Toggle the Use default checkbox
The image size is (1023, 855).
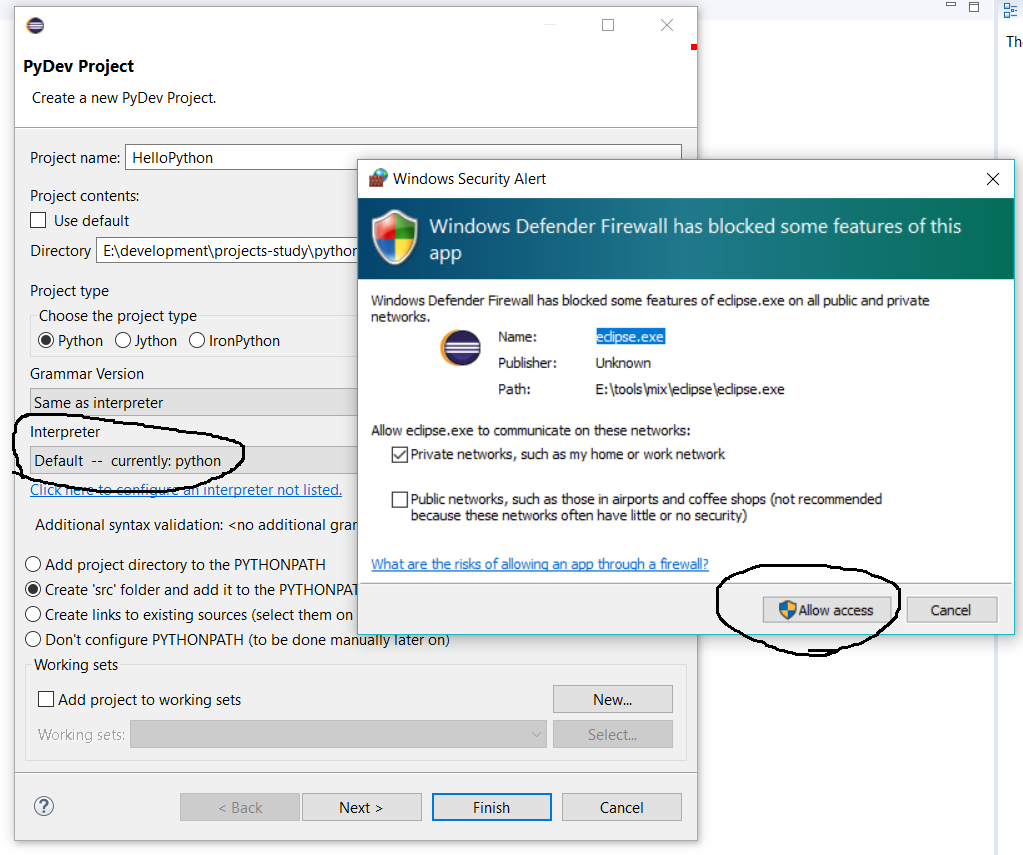pos(38,221)
